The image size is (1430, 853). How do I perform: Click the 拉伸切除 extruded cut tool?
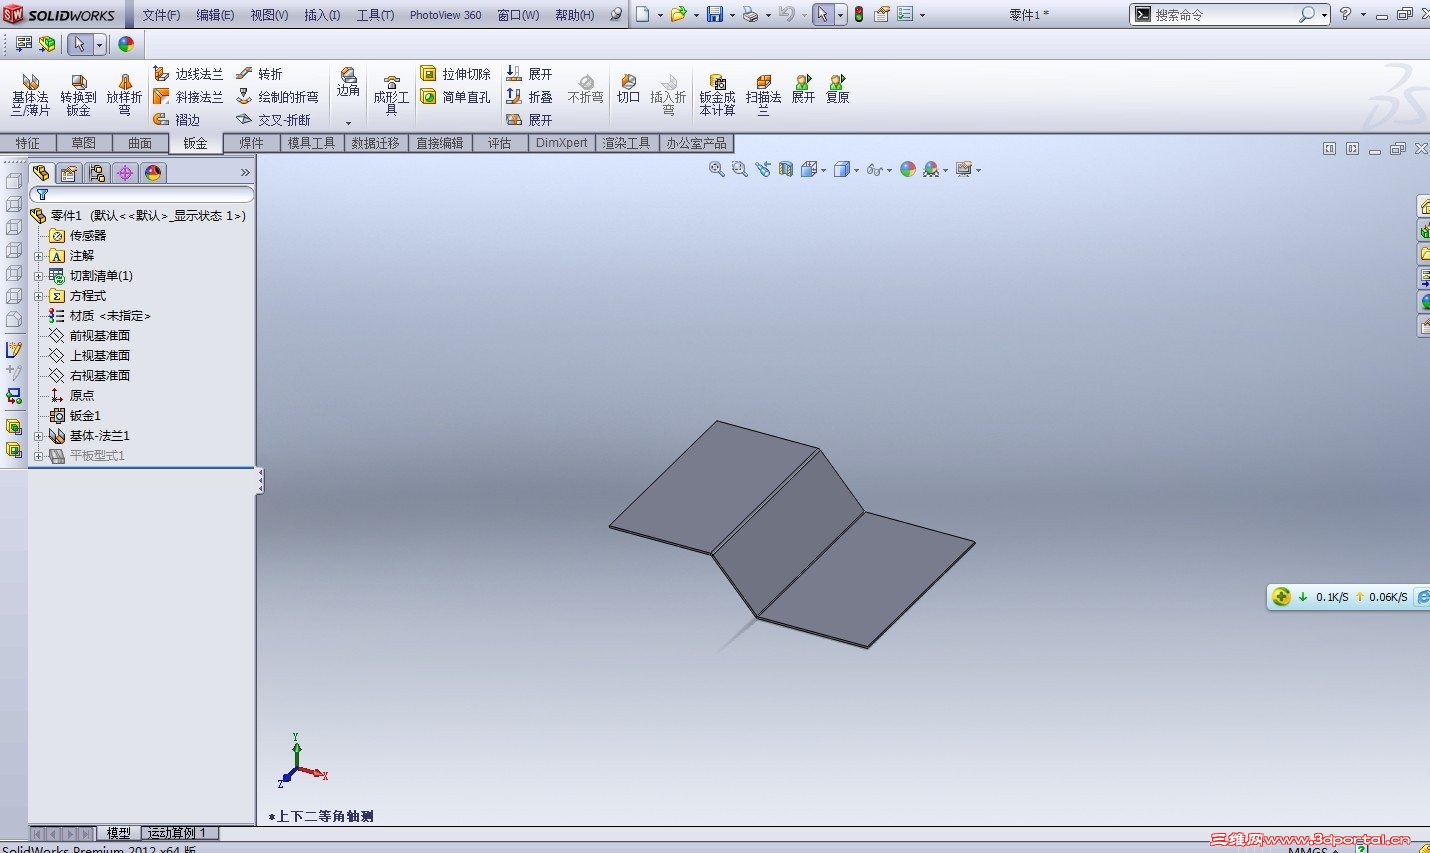(456, 74)
